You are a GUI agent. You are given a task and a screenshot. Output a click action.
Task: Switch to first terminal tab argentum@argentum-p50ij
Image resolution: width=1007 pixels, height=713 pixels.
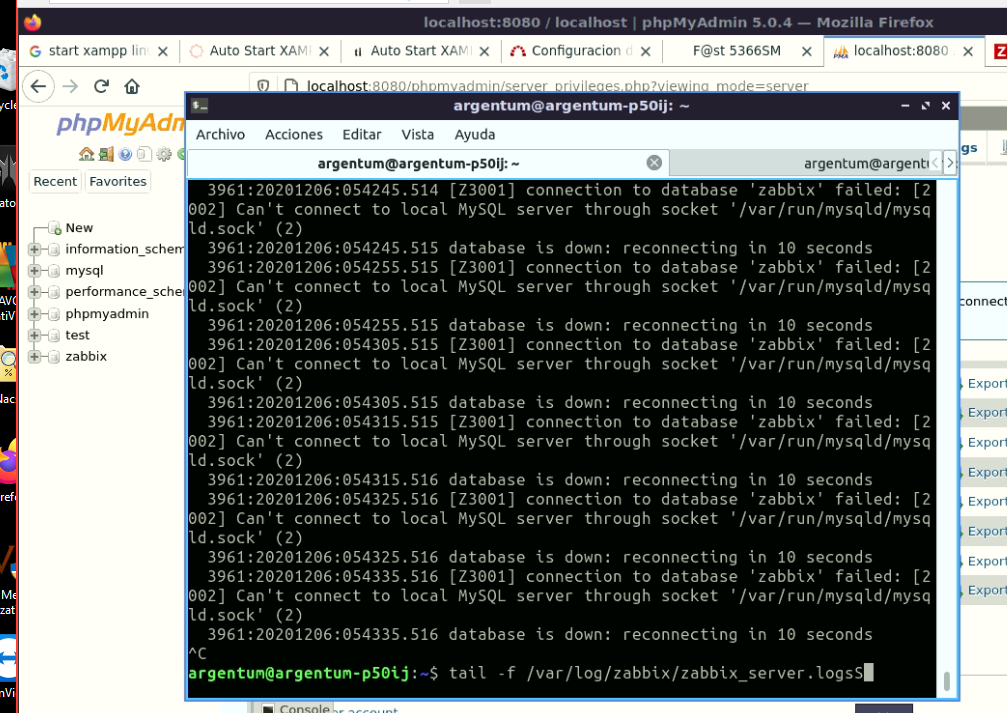click(419, 163)
